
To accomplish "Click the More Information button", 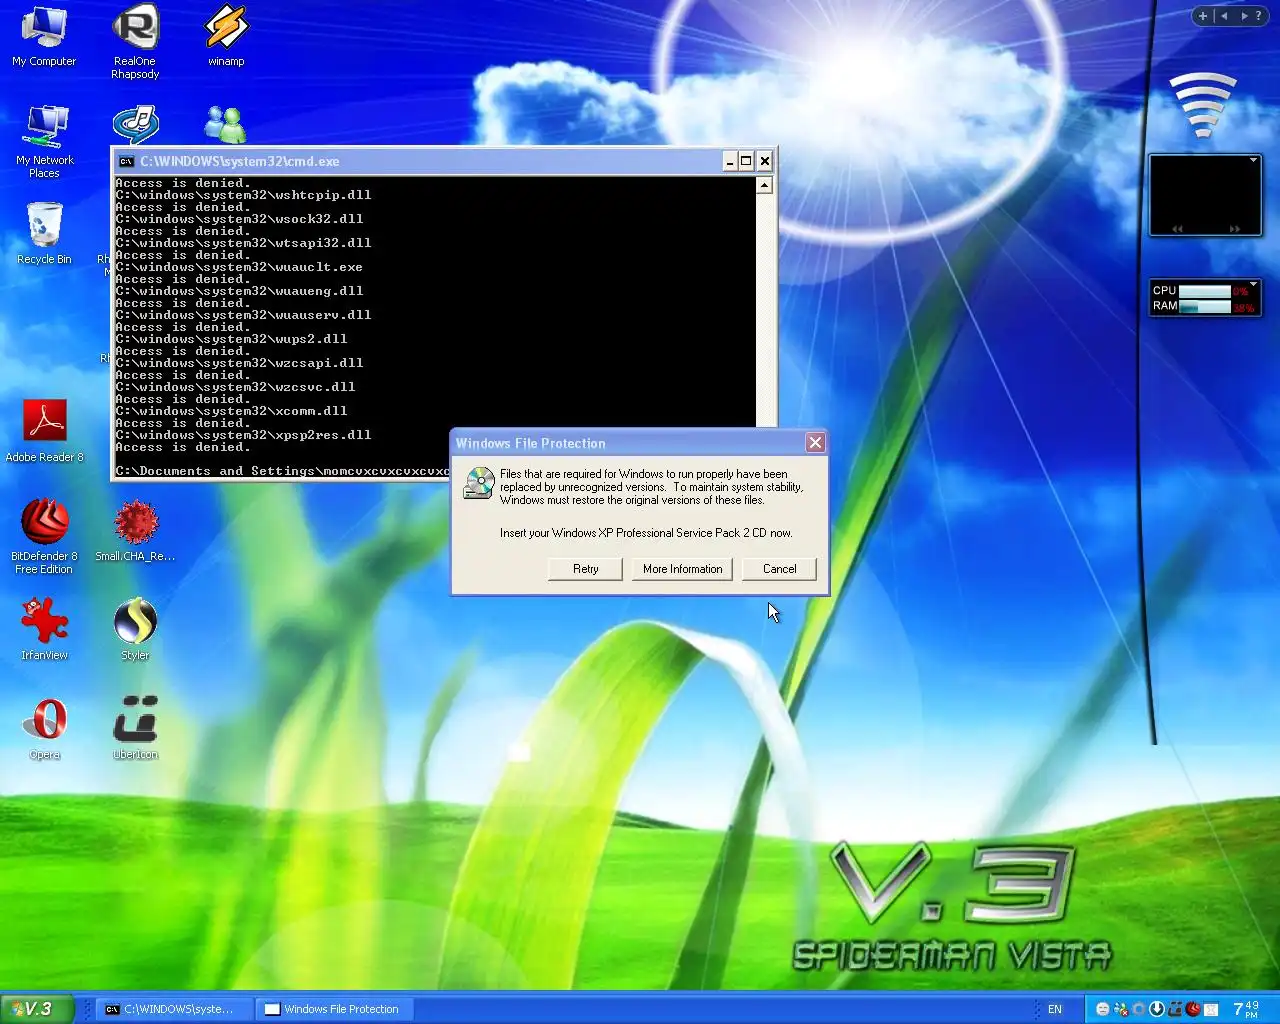I will click(x=683, y=569).
